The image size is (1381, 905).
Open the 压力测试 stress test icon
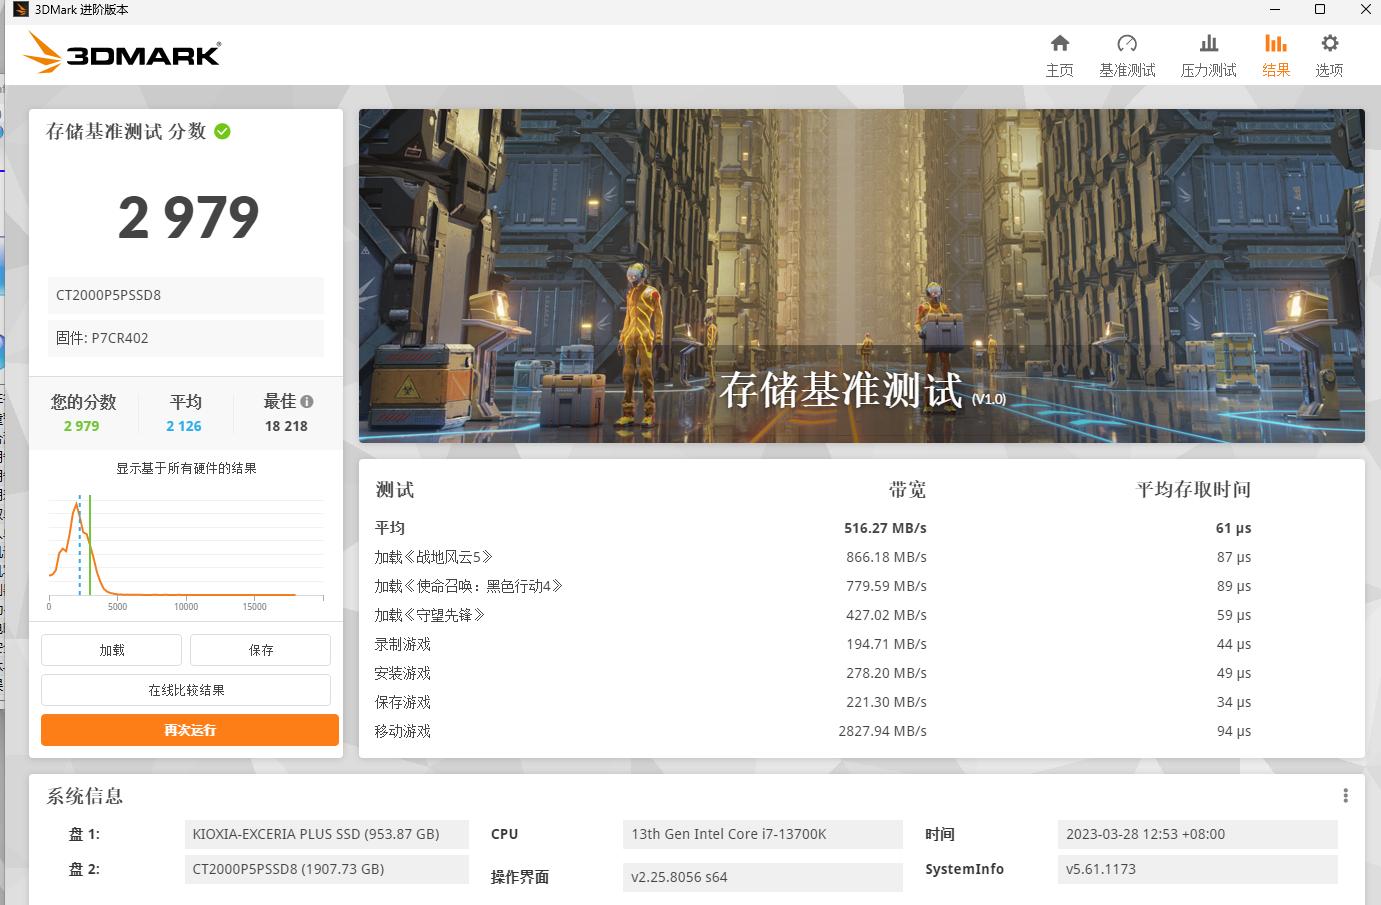point(1208,55)
